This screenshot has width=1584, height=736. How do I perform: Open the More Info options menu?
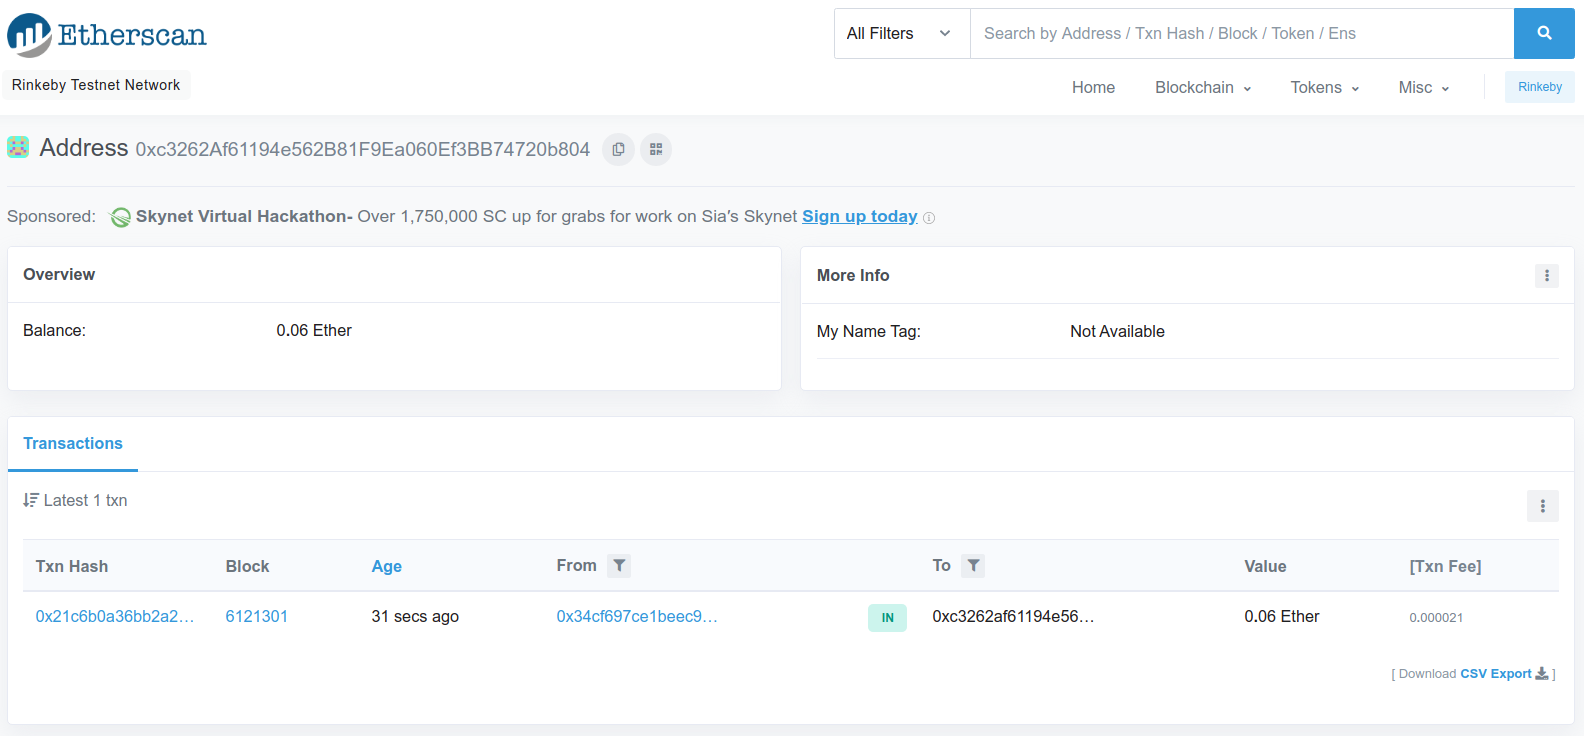pyautogui.click(x=1546, y=275)
